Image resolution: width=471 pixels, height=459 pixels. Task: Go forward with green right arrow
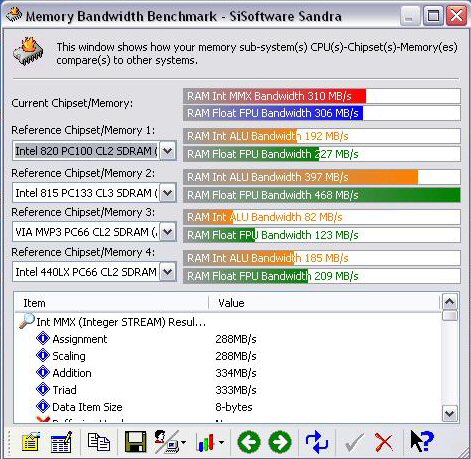coord(280,442)
